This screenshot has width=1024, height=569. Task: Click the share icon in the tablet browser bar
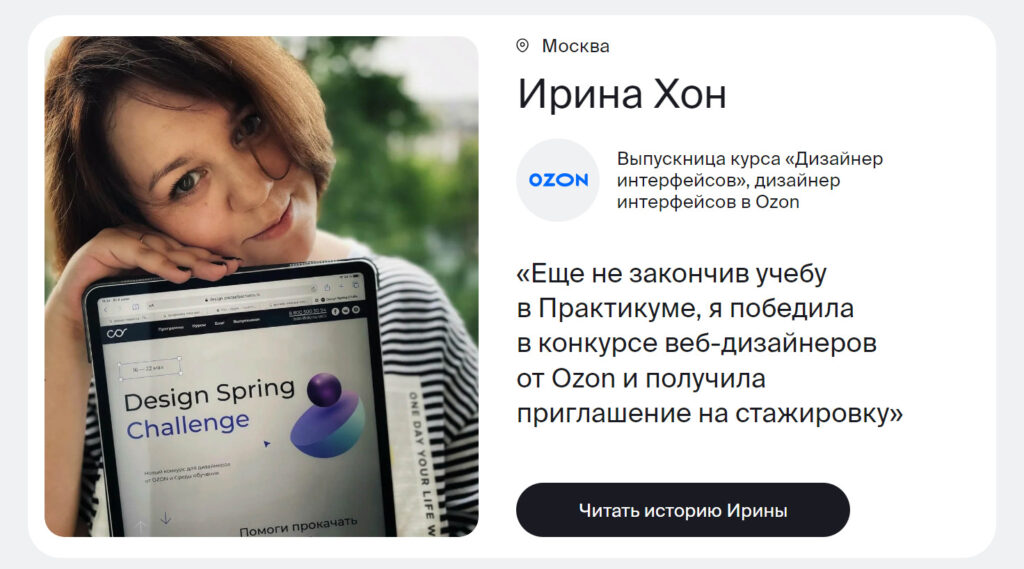(327, 287)
